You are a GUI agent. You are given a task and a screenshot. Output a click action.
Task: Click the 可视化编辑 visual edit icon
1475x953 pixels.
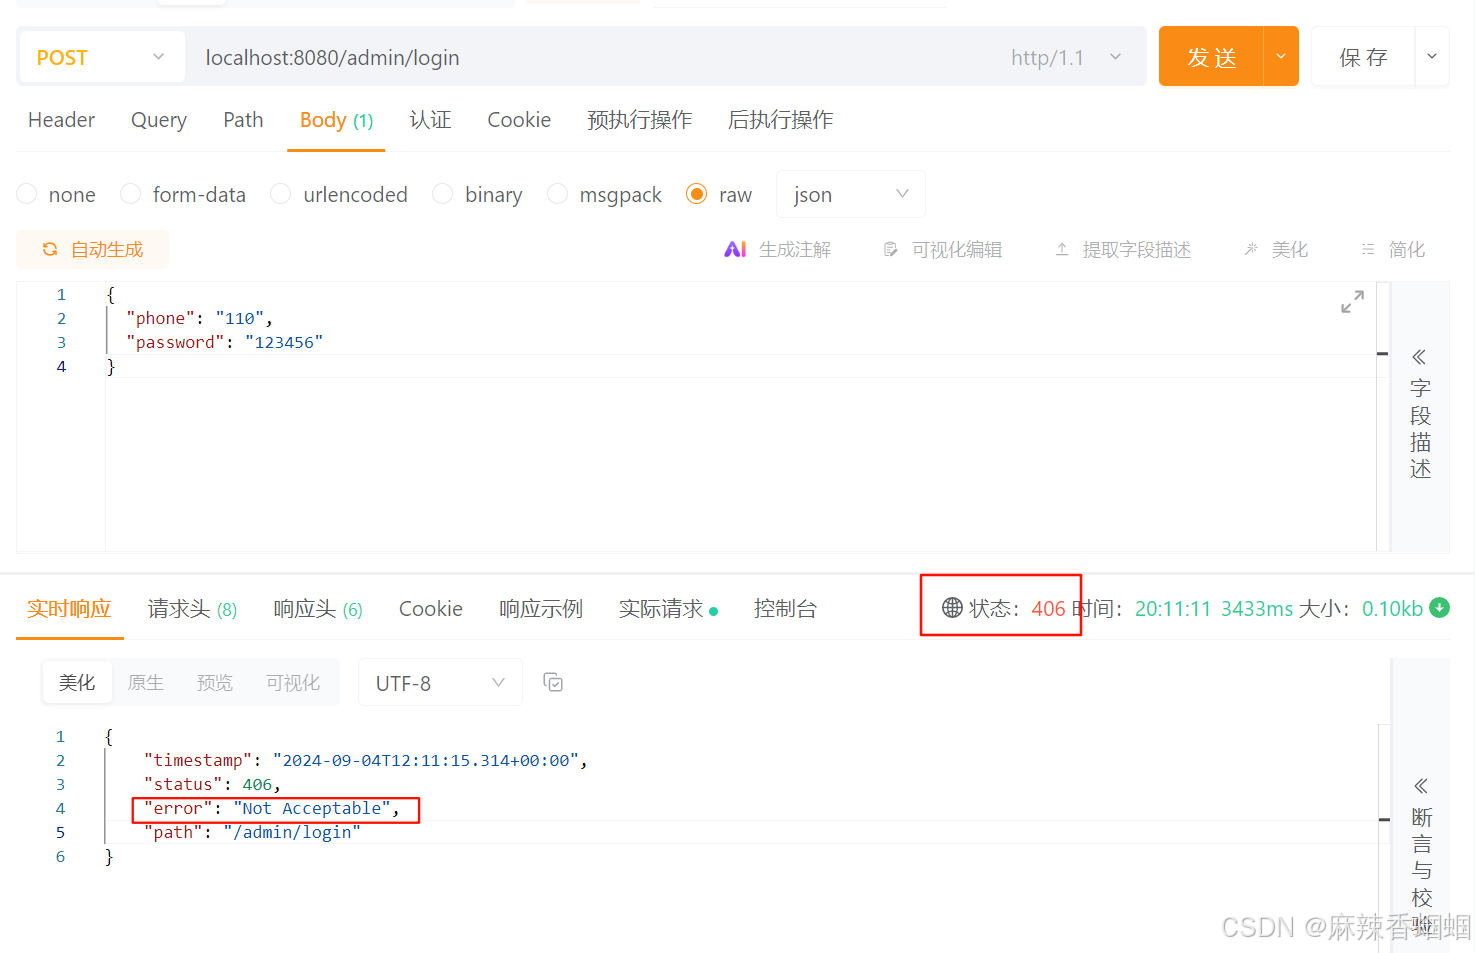tap(890, 249)
